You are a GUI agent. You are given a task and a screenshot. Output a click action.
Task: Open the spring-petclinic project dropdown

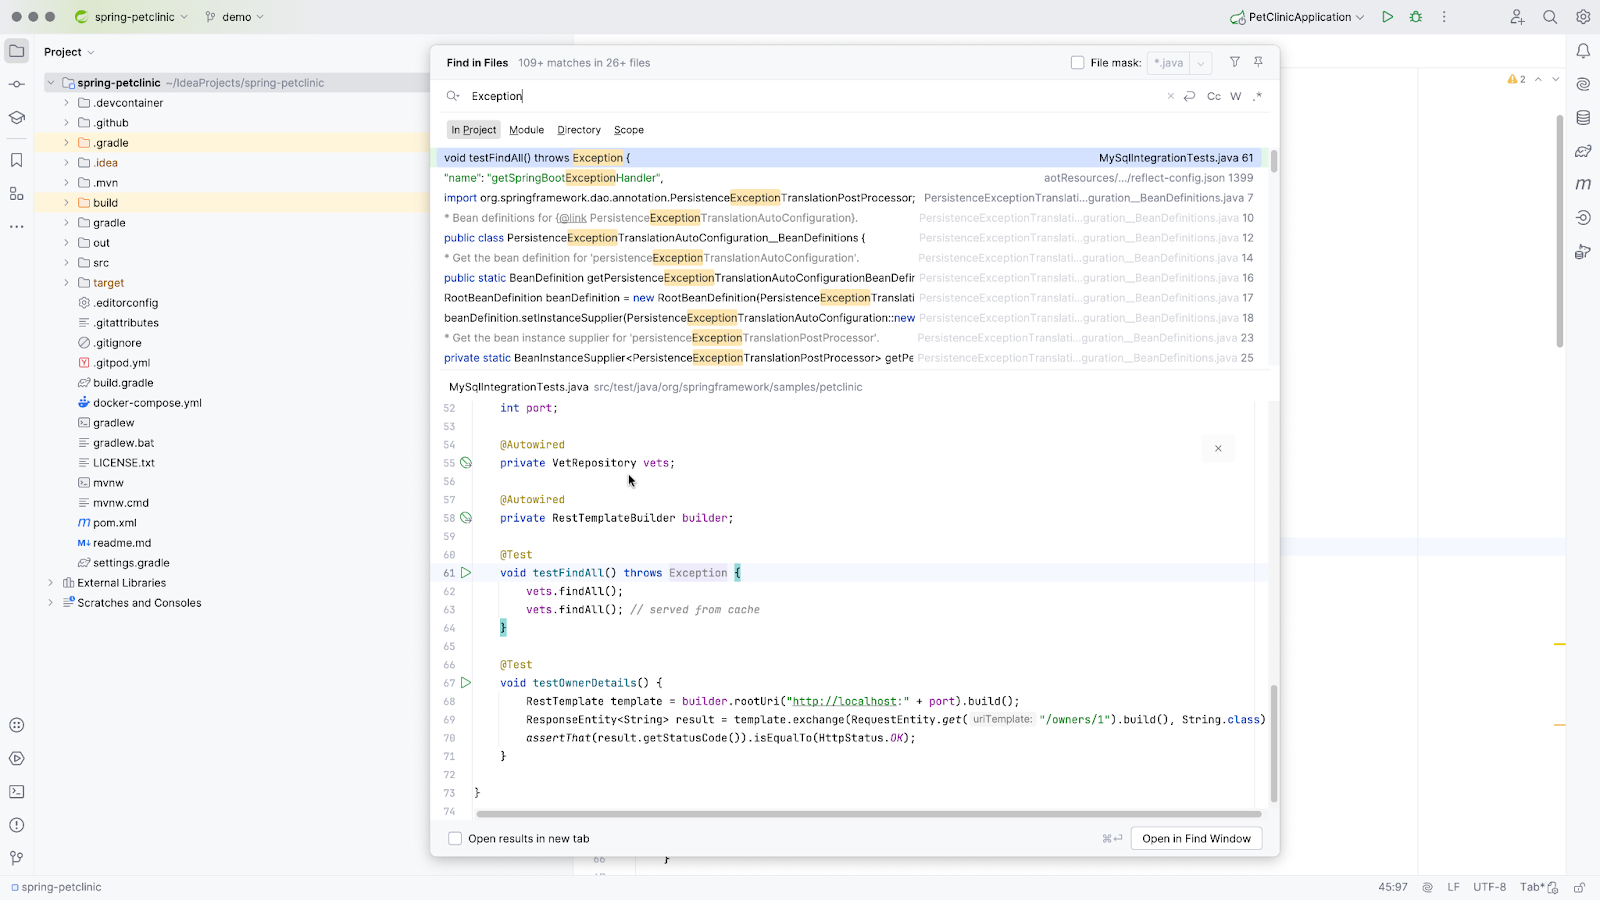click(x=131, y=17)
